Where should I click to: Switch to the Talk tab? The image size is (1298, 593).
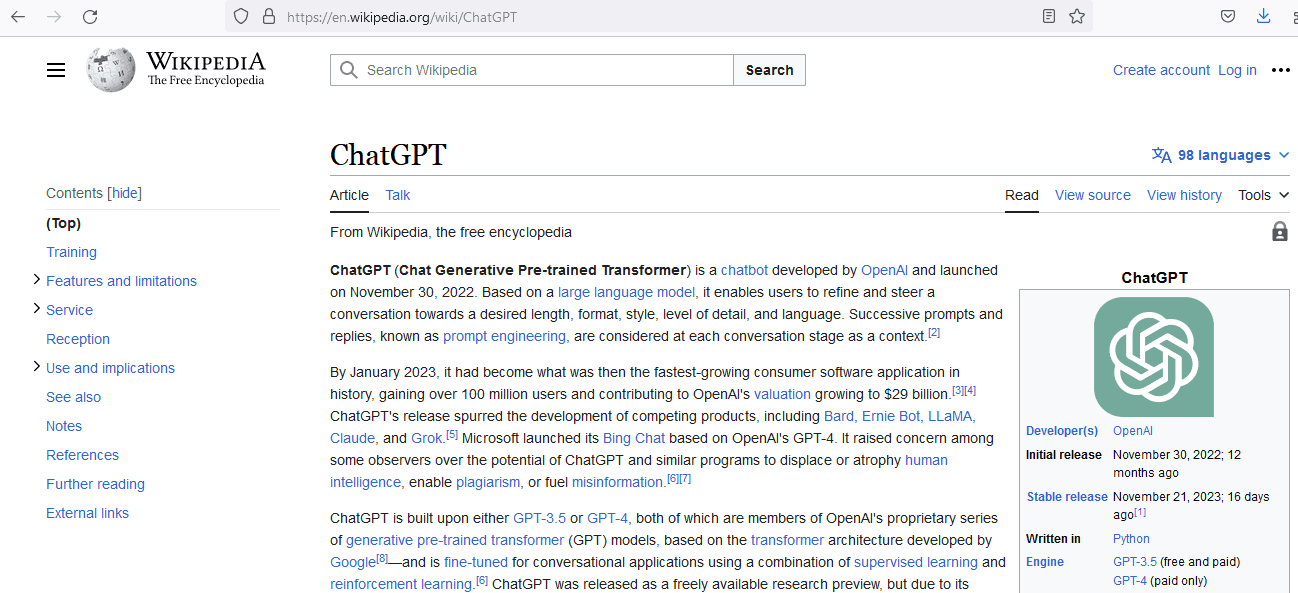pos(397,195)
